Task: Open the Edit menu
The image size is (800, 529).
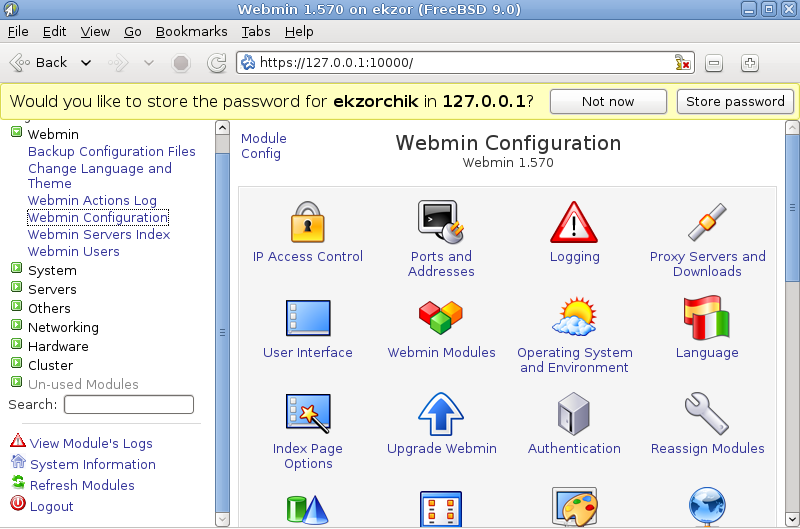Action: [x=54, y=32]
